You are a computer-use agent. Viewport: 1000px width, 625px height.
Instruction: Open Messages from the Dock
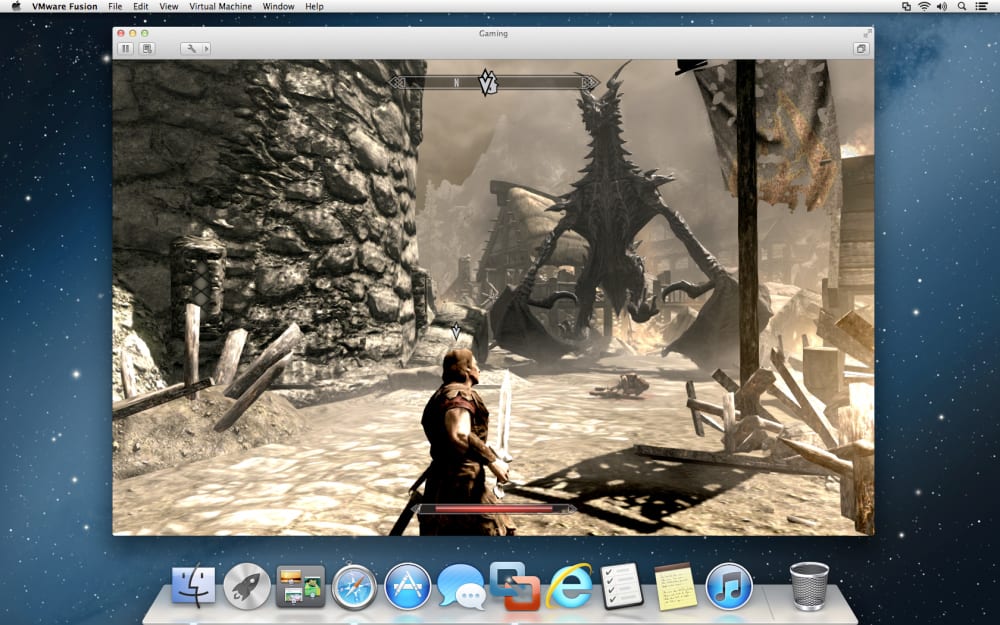[462, 587]
